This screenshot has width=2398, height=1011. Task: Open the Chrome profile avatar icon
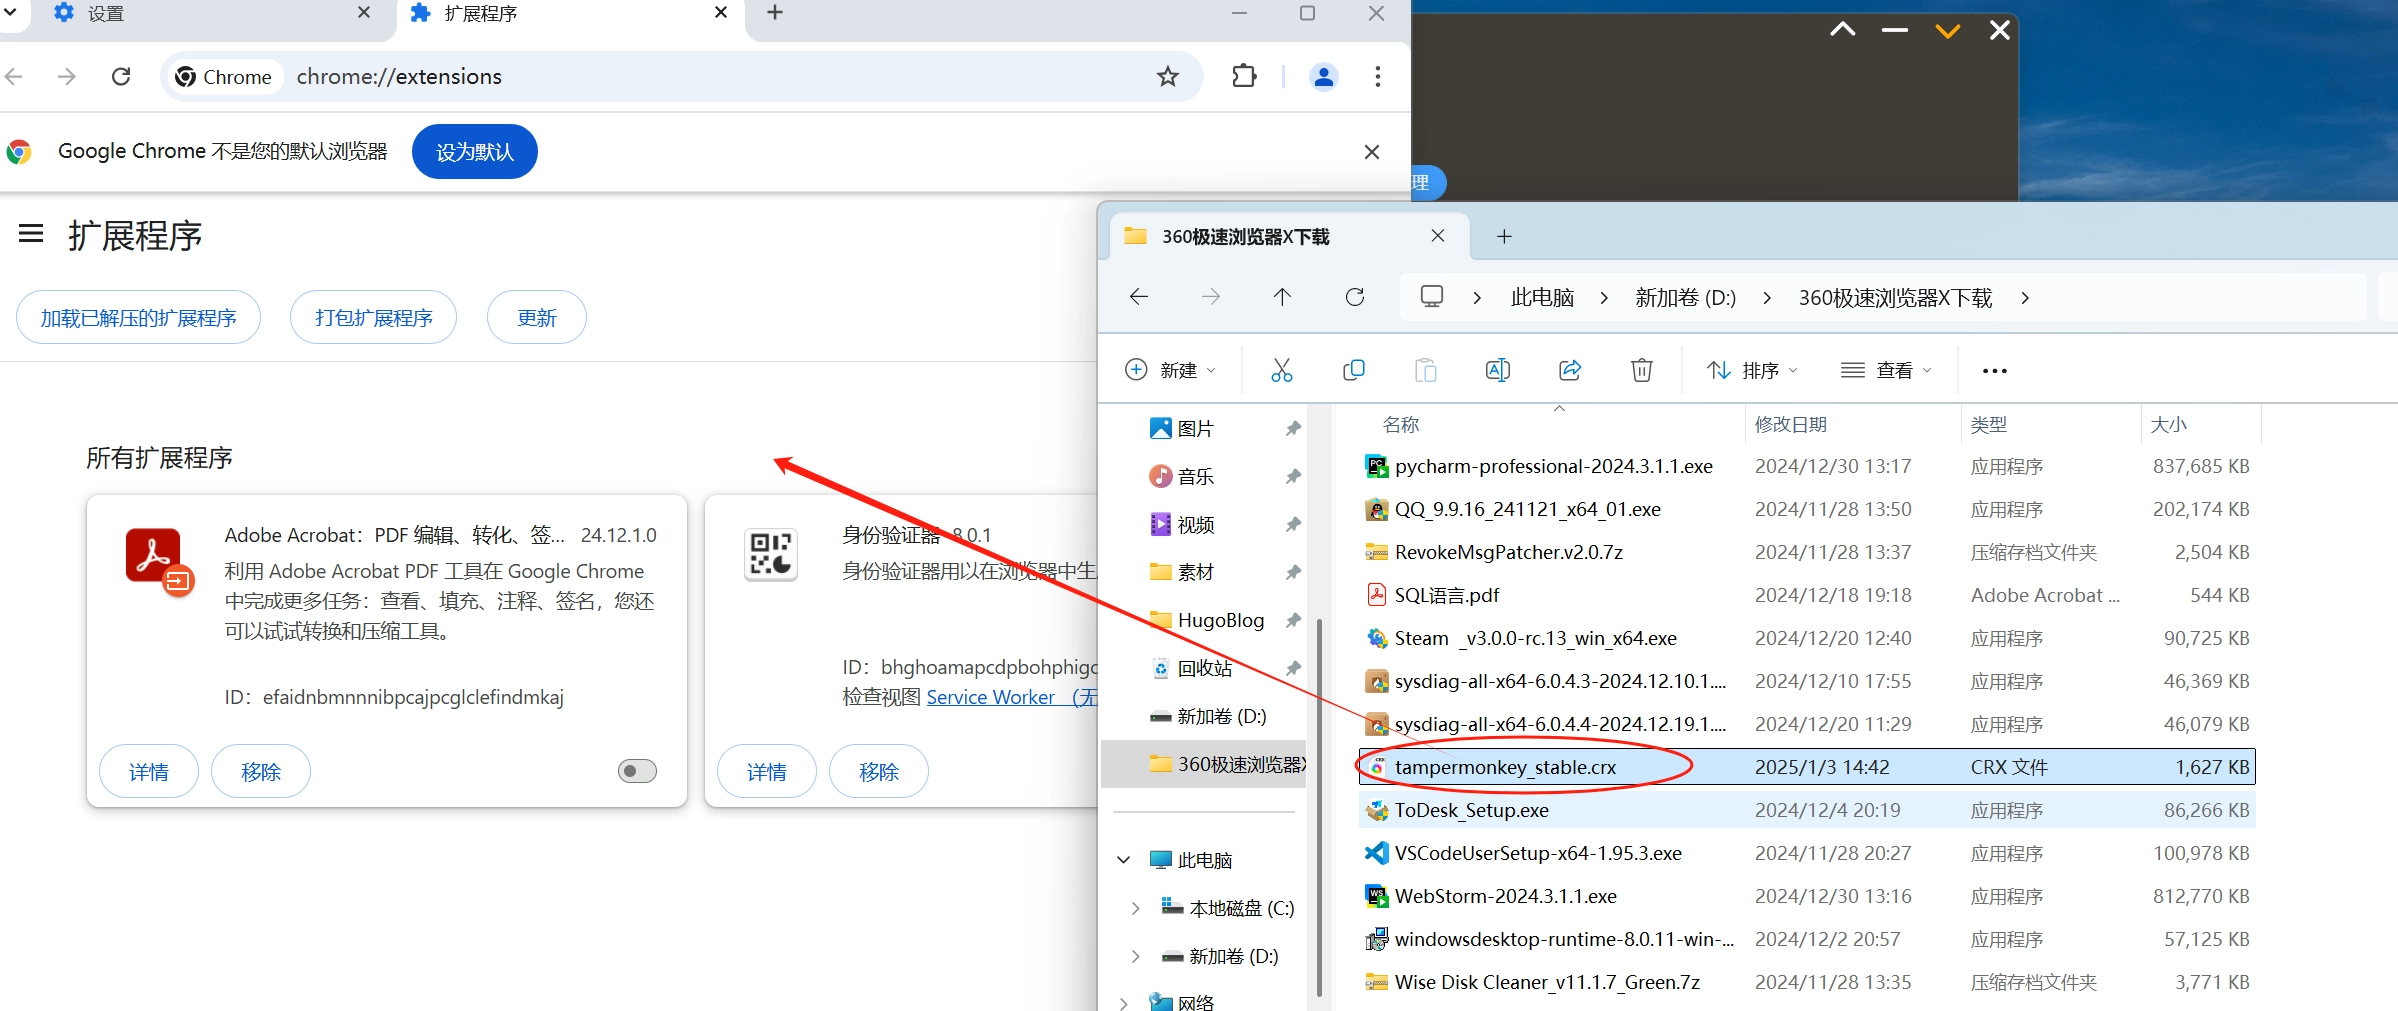(1323, 76)
